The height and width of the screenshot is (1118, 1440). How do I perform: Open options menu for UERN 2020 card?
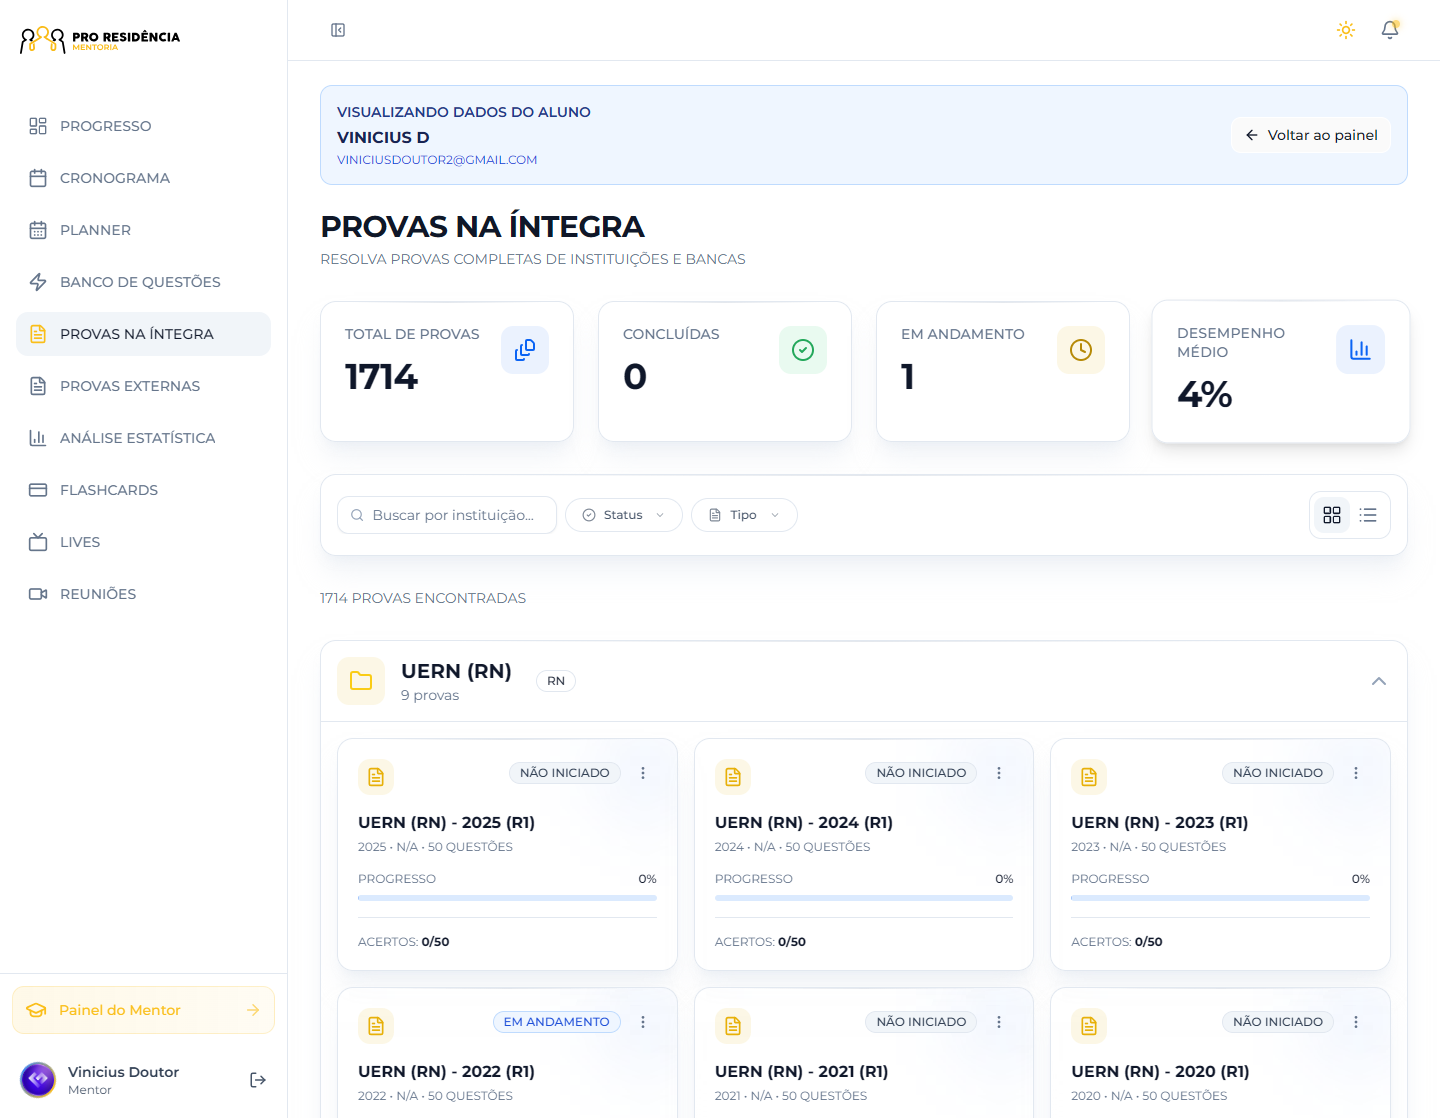pyautogui.click(x=1356, y=1022)
